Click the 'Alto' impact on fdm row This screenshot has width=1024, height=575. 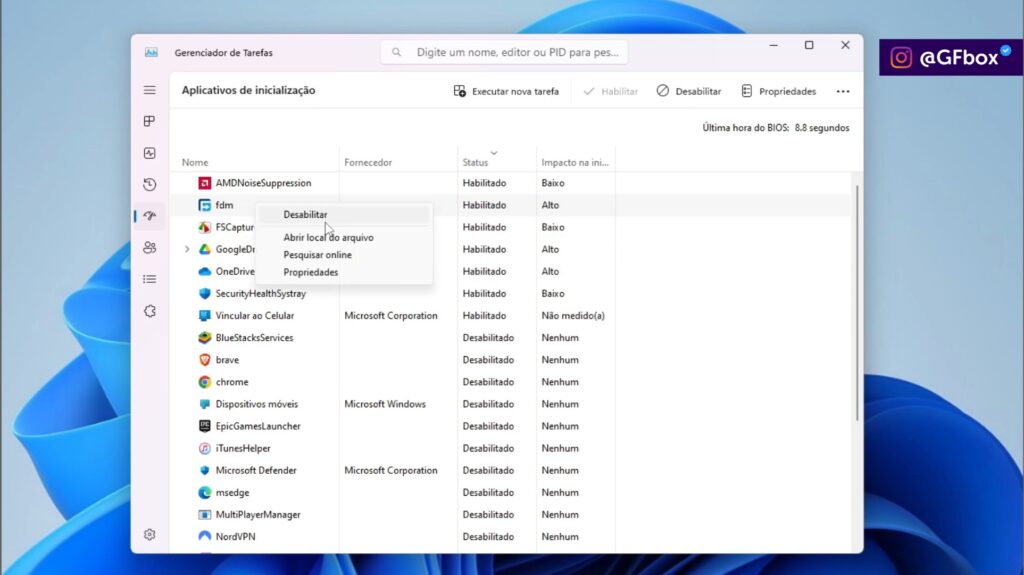[x=550, y=205]
